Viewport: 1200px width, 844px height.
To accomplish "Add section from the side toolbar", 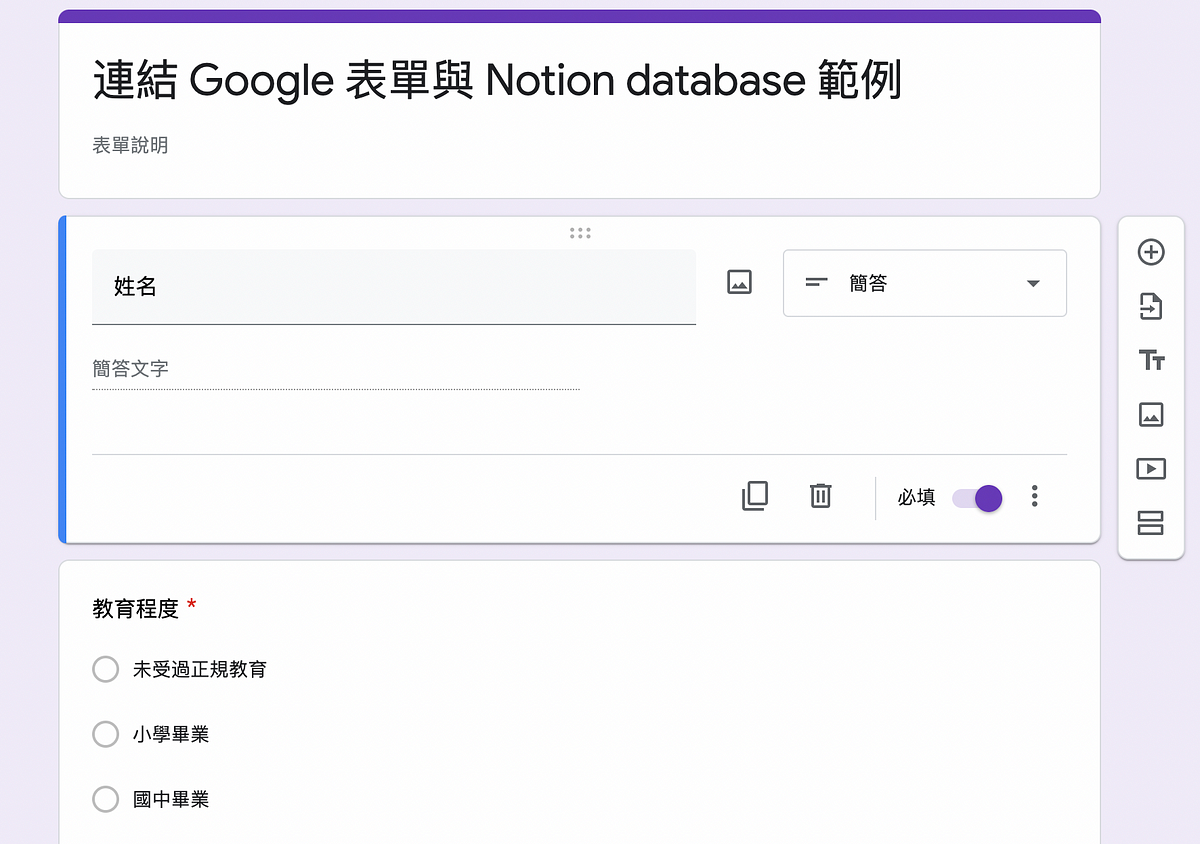I will coord(1151,522).
